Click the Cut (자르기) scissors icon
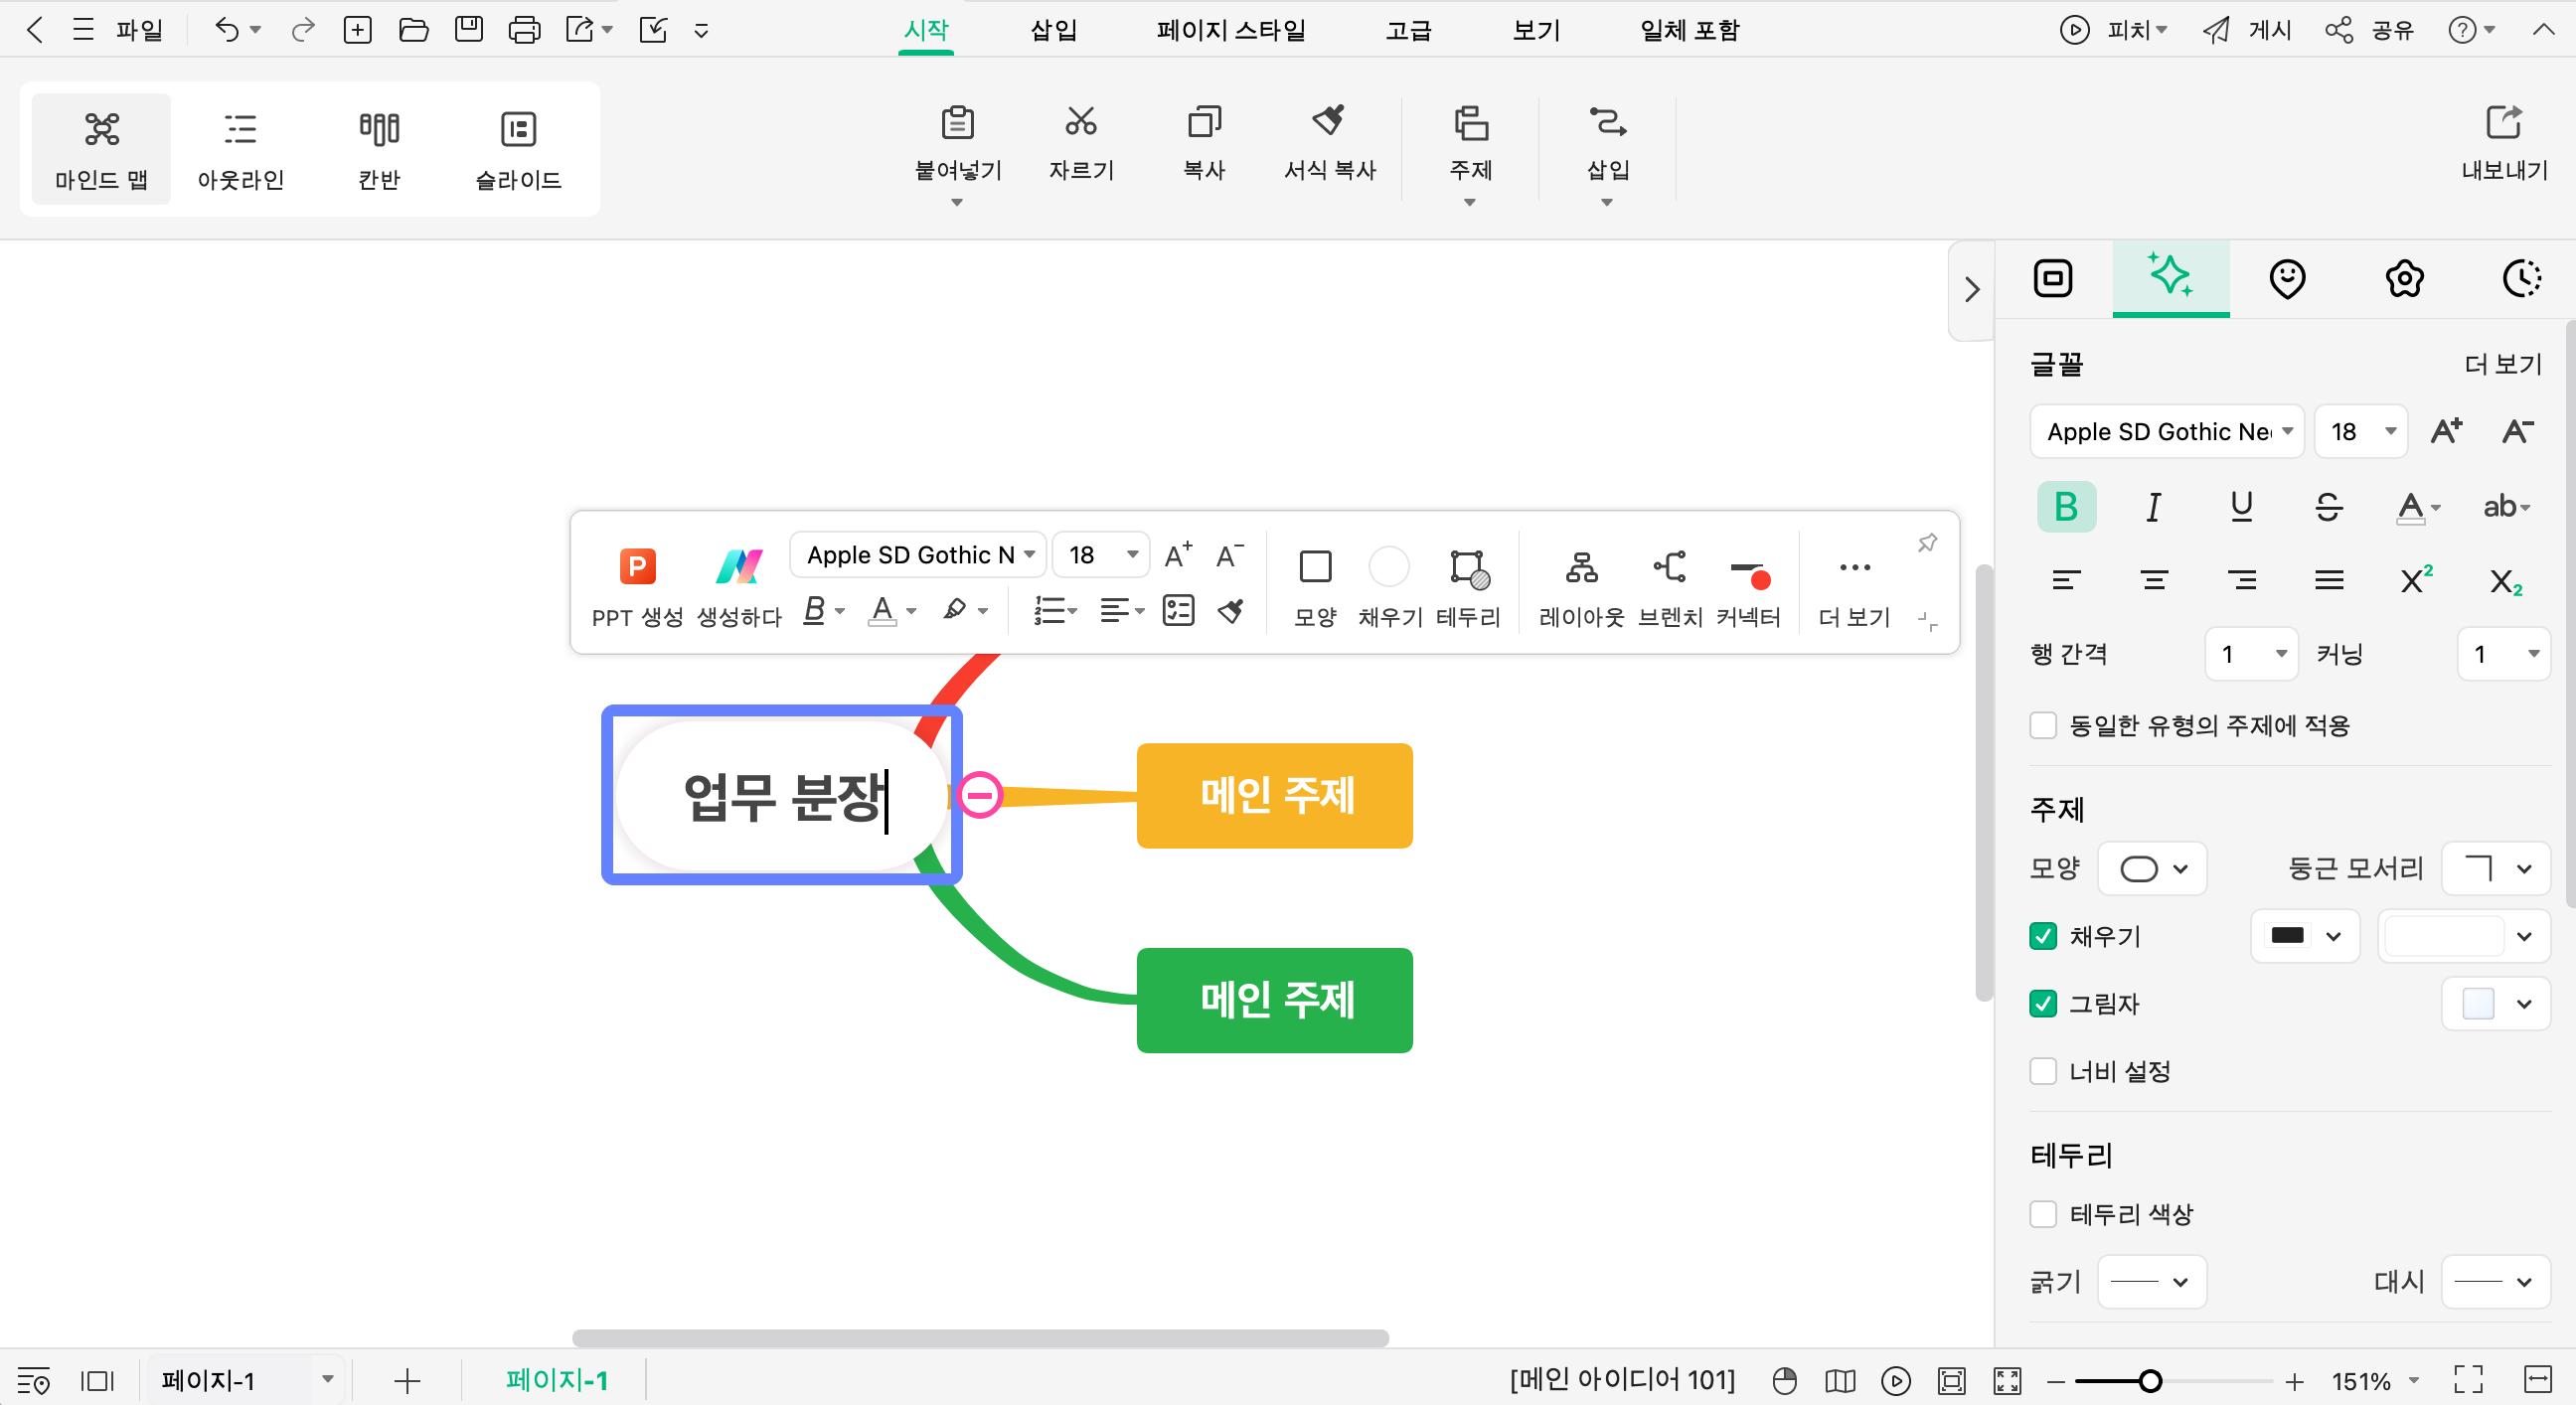2576x1405 pixels. click(1081, 122)
